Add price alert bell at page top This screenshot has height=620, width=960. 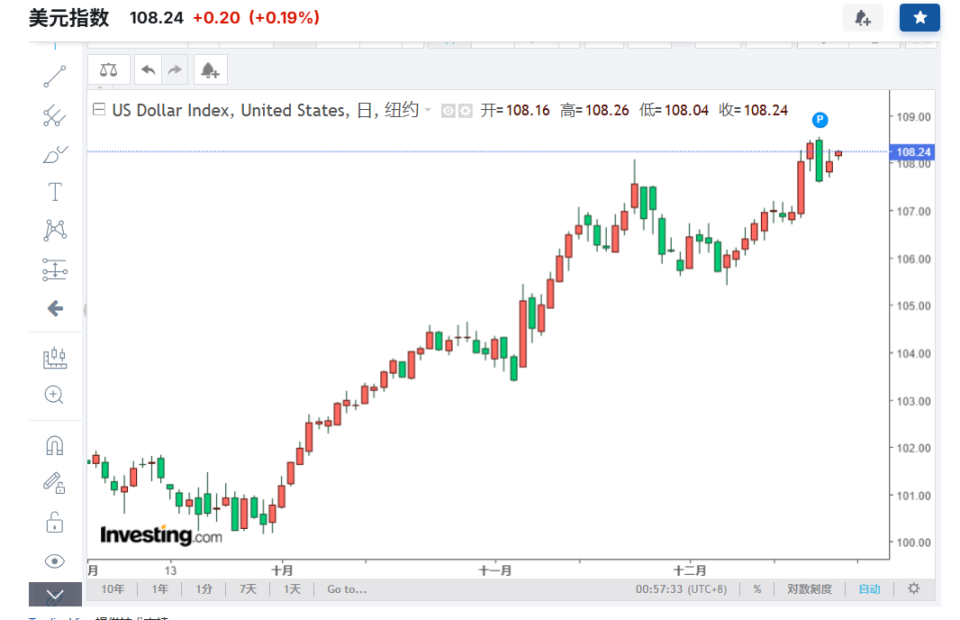[x=863, y=18]
